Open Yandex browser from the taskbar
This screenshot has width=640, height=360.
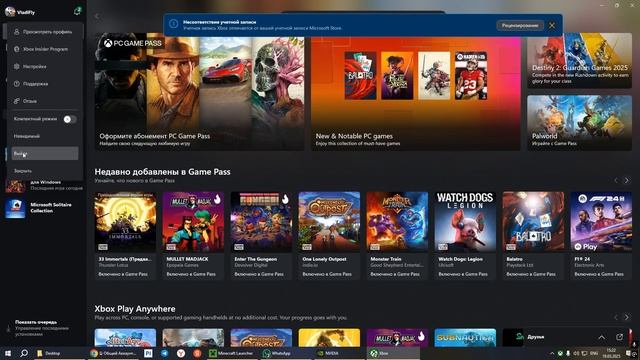(x=181, y=353)
